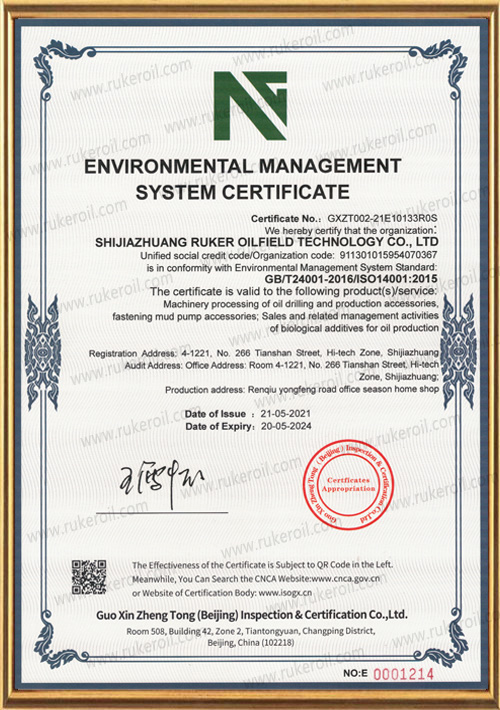The image size is (500, 710).
Task: Click the handwritten signature
Action: pos(162,484)
